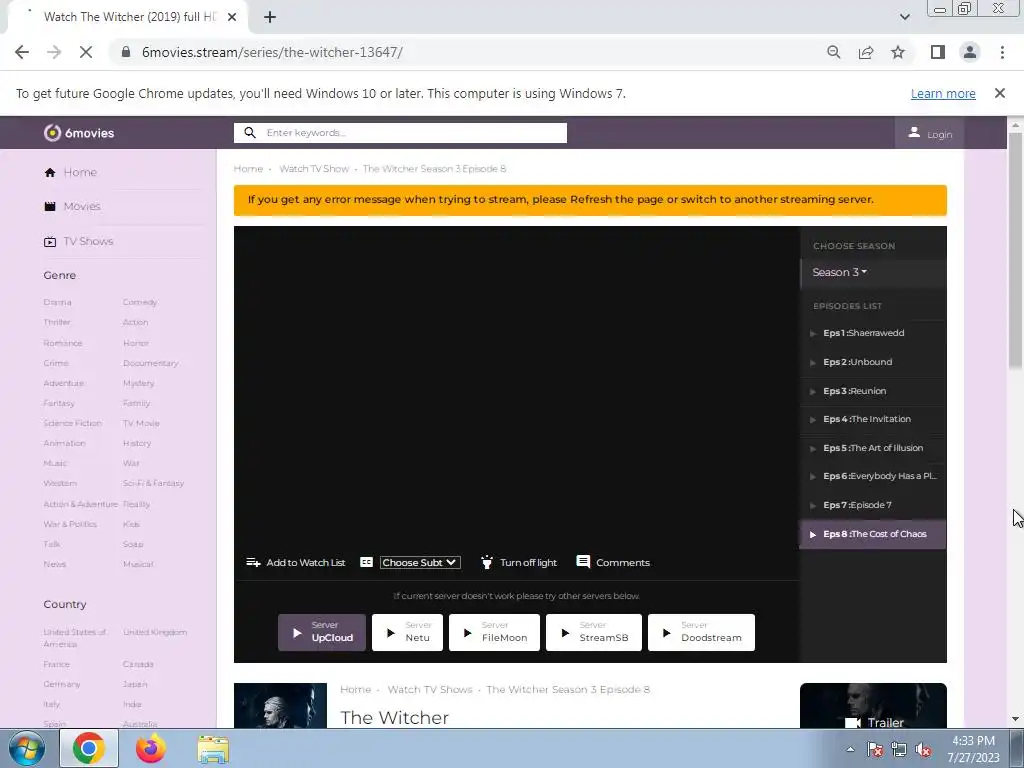Open the Canada country link
This screenshot has width=1024, height=768.
(x=138, y=664)
